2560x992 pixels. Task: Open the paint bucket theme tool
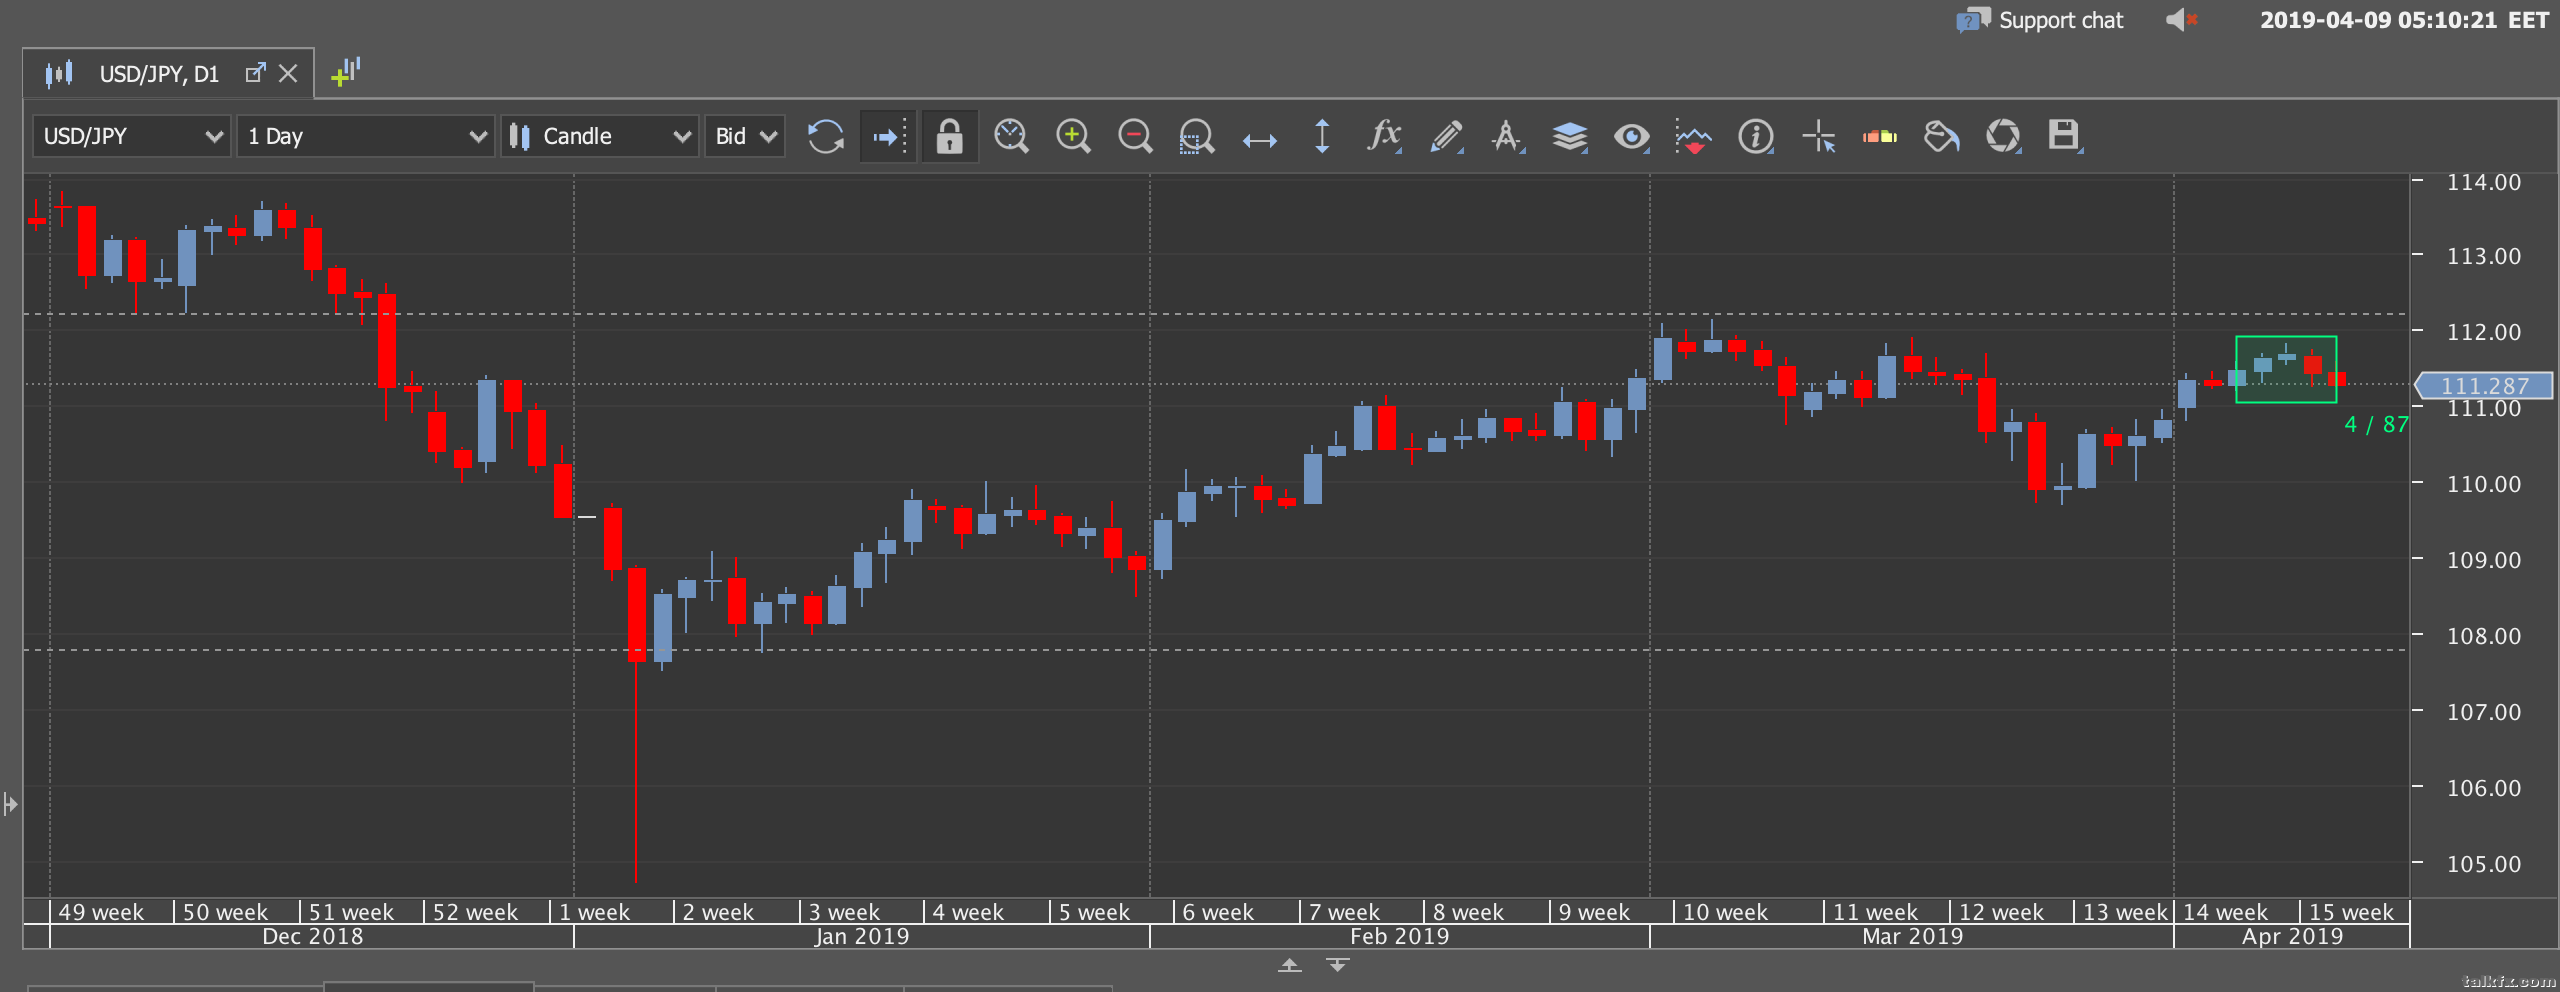pyautogui.click(x=1941, y=136)
